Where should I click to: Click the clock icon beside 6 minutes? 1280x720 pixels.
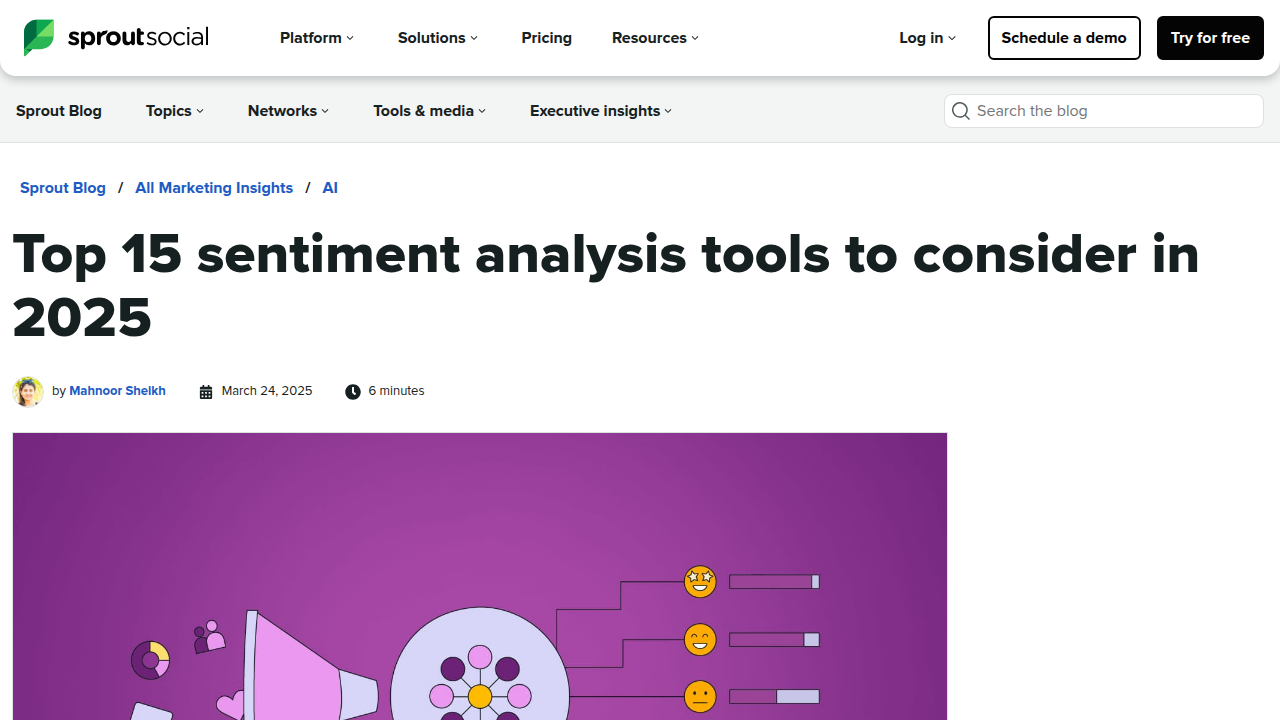[x=353, y=392]
